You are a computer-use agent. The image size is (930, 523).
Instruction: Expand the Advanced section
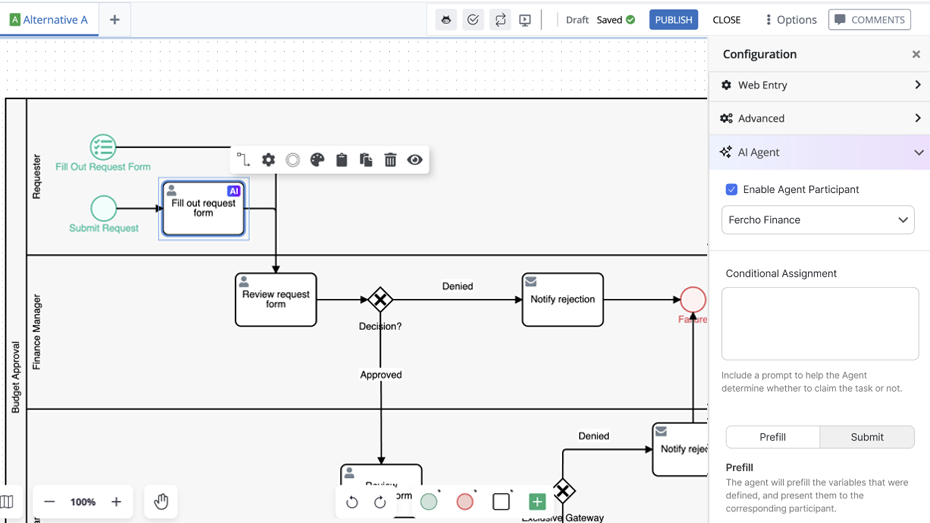click(x=819, y=118)
